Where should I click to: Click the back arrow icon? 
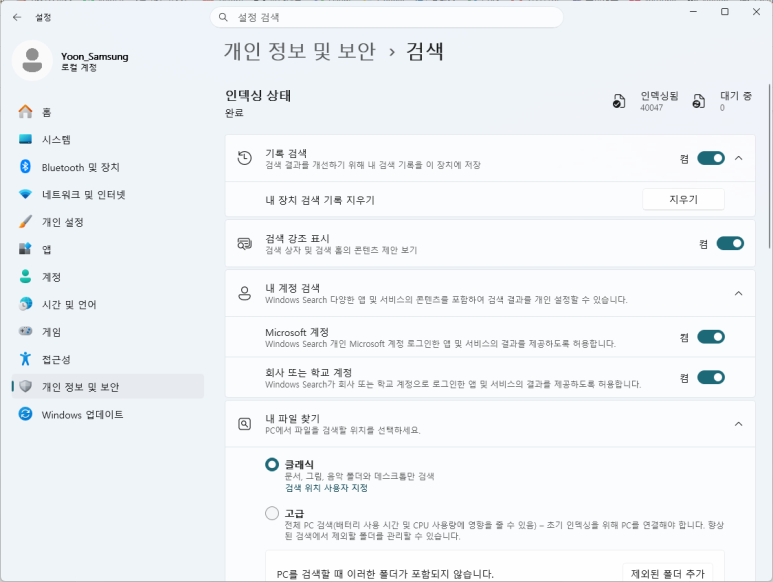tap(17, 17)
